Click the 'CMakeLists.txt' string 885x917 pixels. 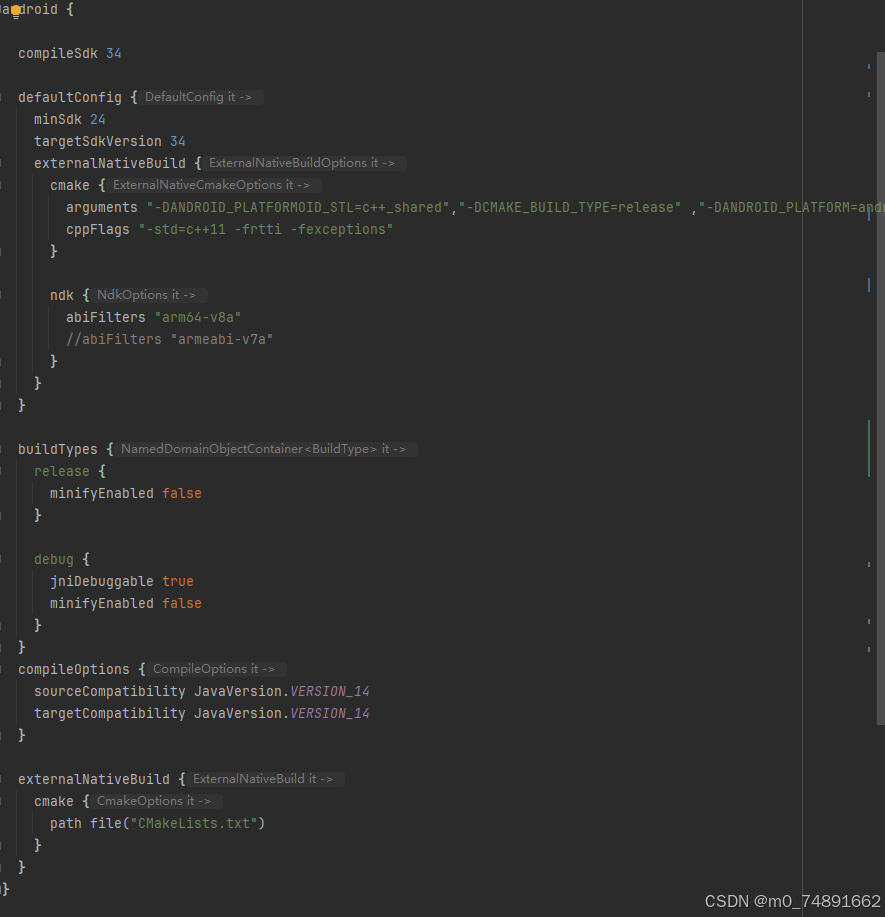point(194,823)
